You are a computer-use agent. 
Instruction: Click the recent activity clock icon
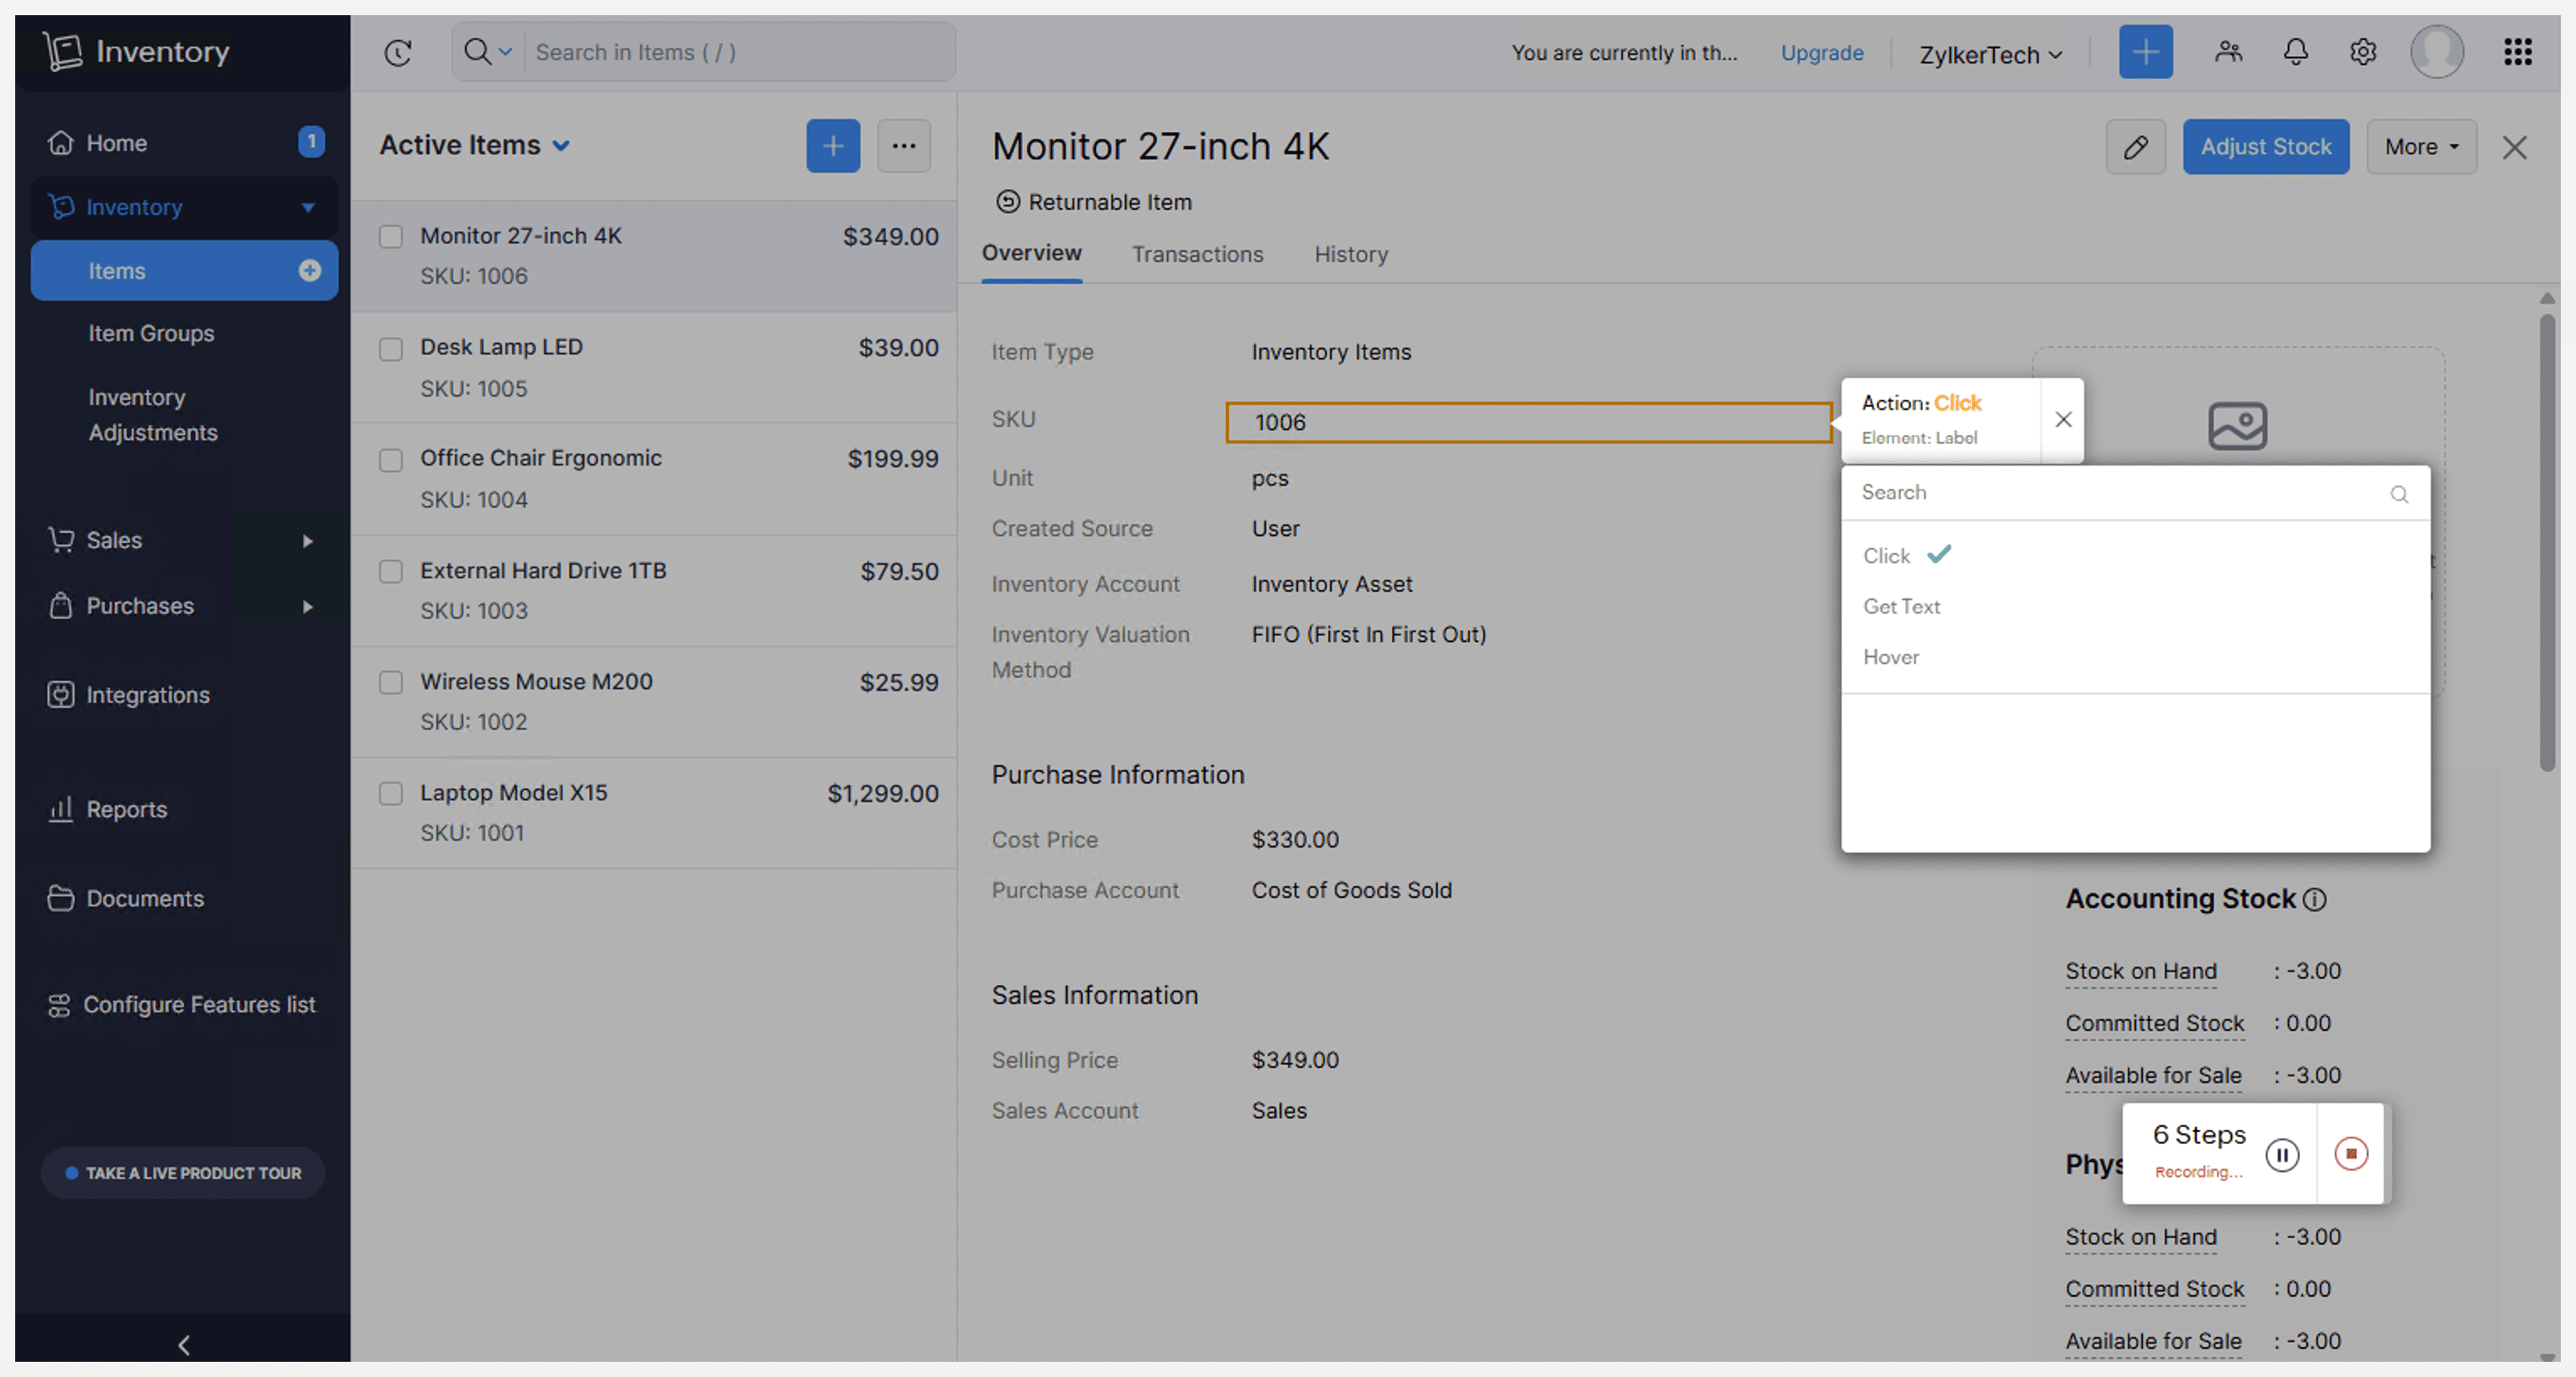398,52
